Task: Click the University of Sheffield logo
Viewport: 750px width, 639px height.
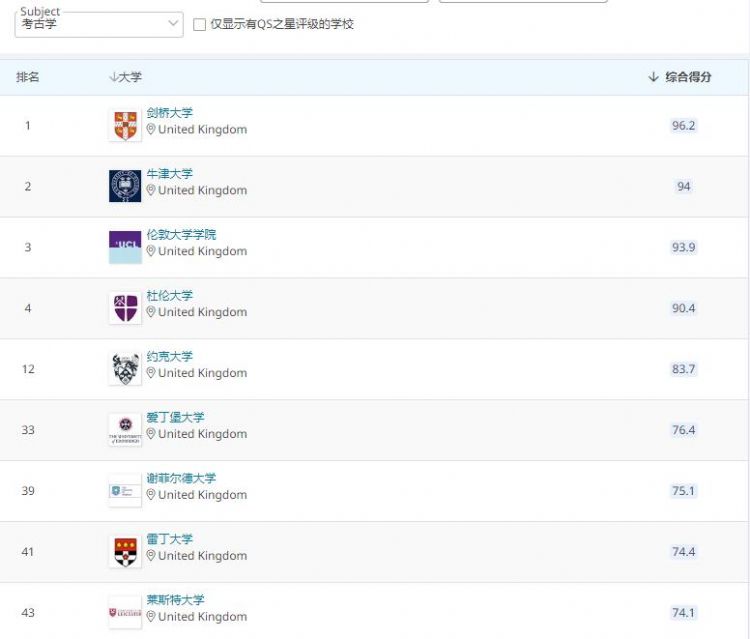Action: click(x=125, y=491)
